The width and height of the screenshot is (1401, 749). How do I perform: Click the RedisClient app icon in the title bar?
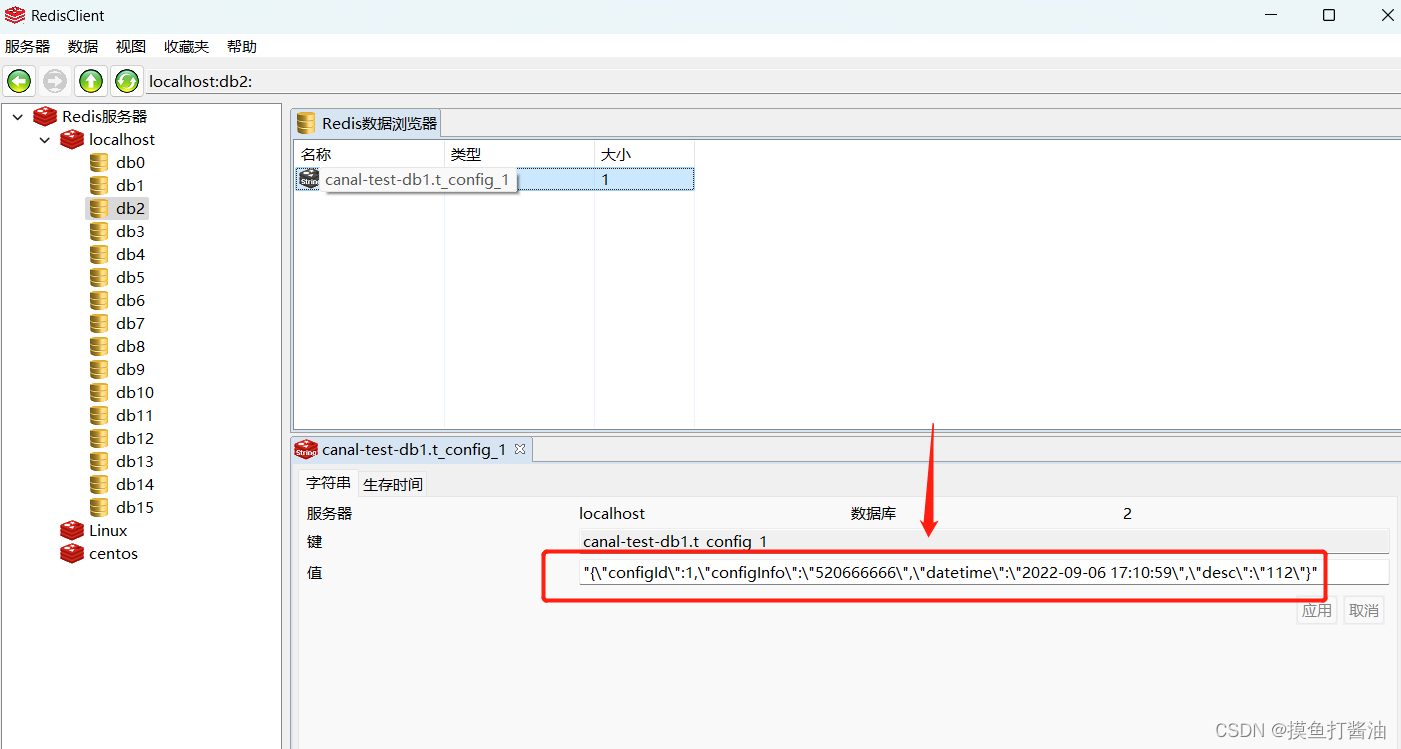pos(15,15)
